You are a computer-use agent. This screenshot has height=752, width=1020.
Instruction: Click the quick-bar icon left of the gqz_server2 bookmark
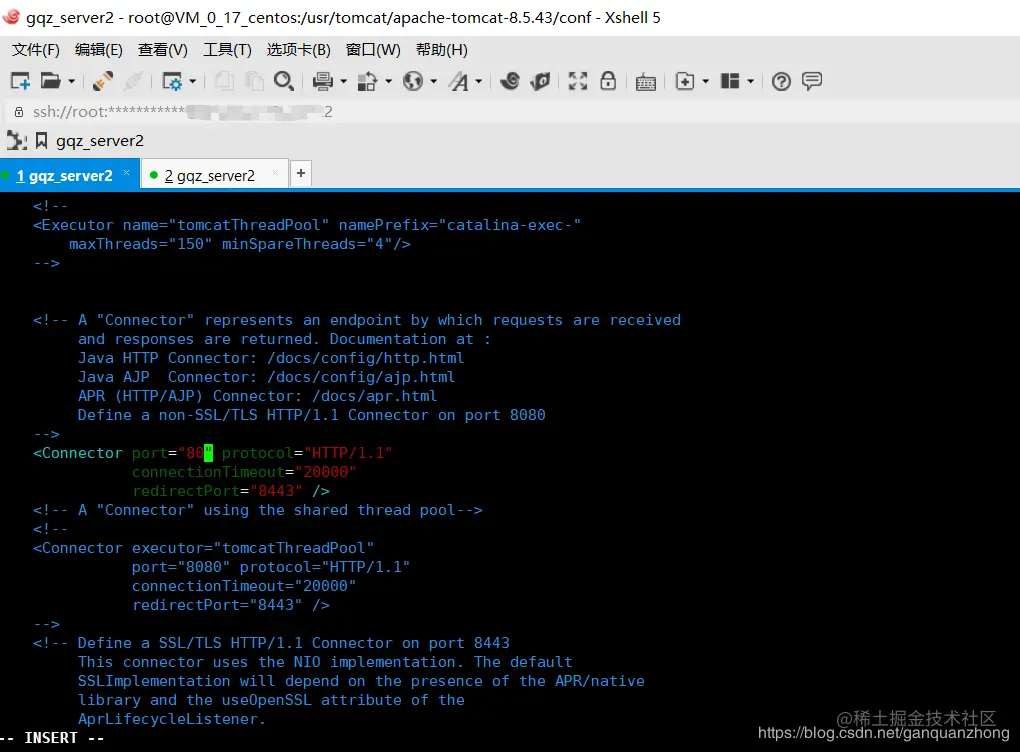(16, 141)
